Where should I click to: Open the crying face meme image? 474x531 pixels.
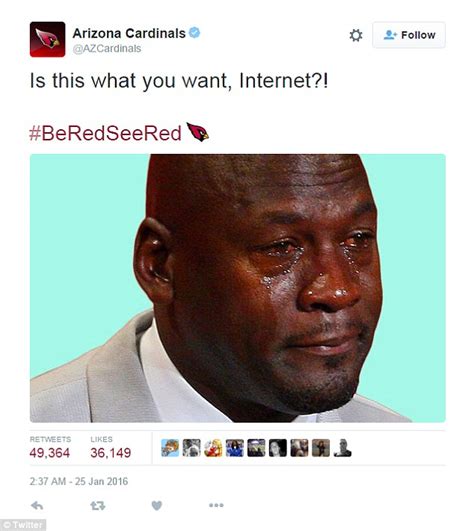tap(238, 288)
